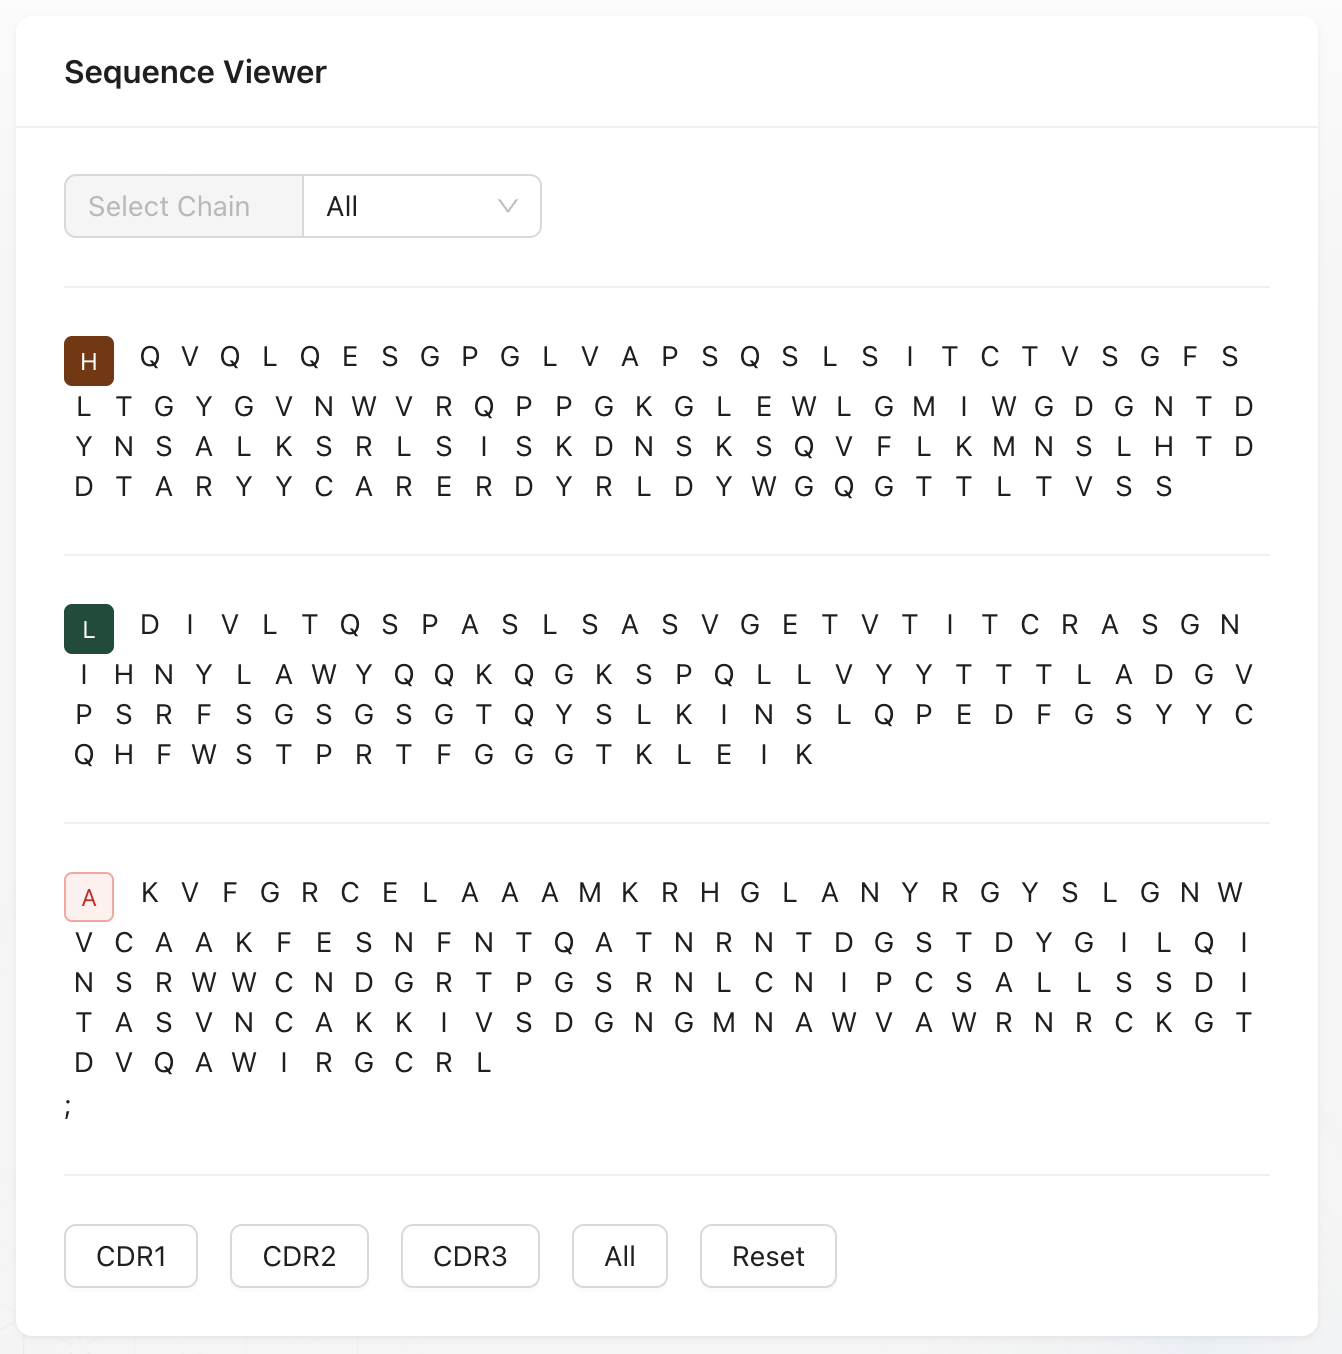The image size is (1342, 1354).
Task: Click the dropdown chevron next to All
Action: [x=506, y=206]
